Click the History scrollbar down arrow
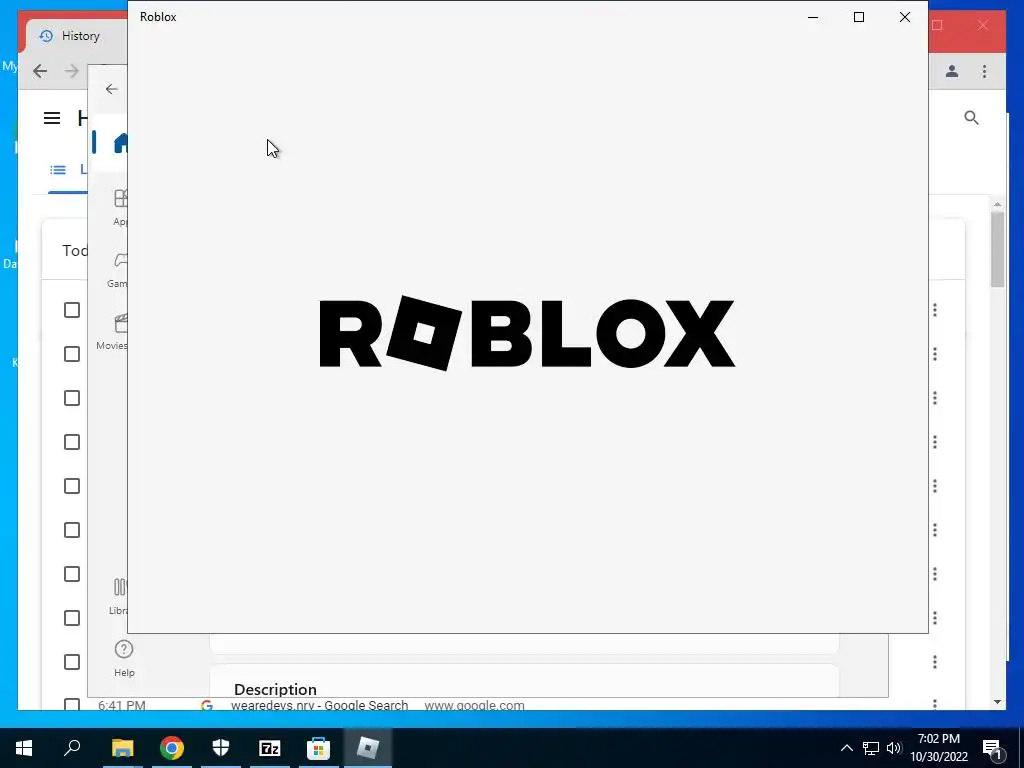 [x=997, y=702]
